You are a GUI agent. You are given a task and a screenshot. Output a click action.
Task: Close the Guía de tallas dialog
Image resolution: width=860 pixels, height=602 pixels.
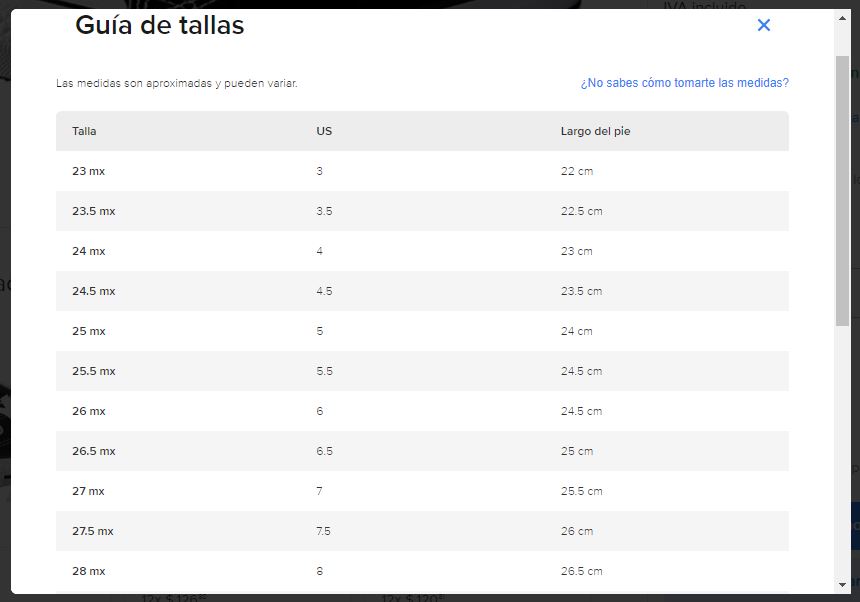(x=764, y=25)
